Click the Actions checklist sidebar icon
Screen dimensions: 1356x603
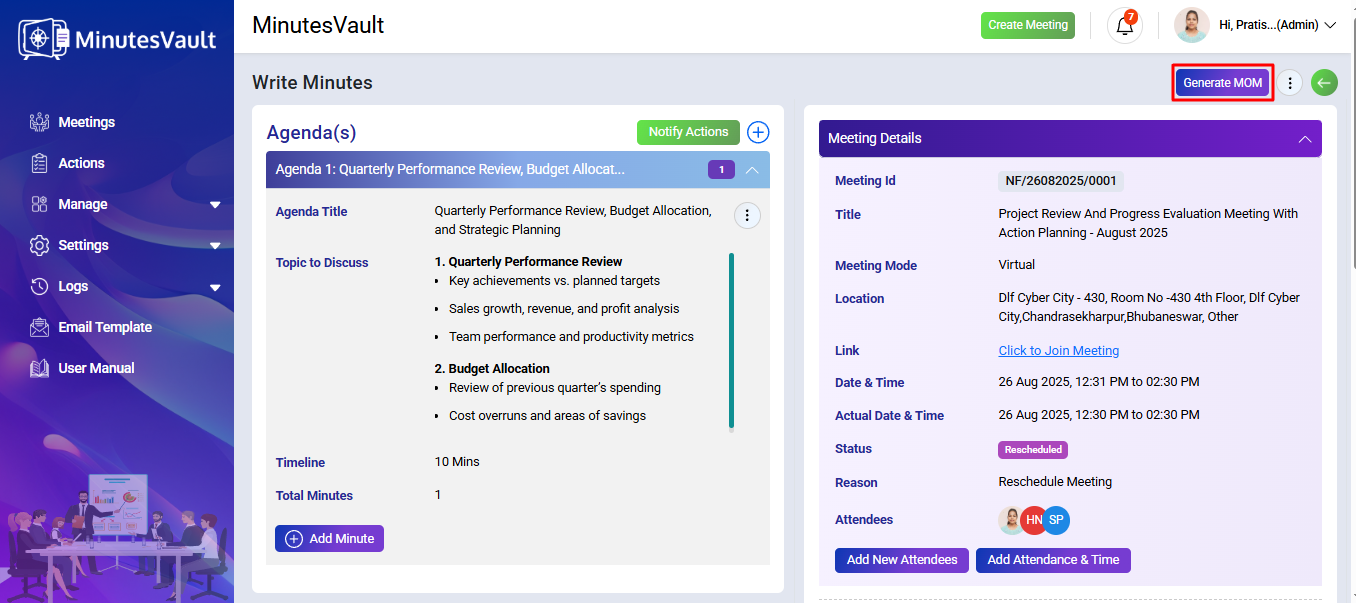point(40,163)
